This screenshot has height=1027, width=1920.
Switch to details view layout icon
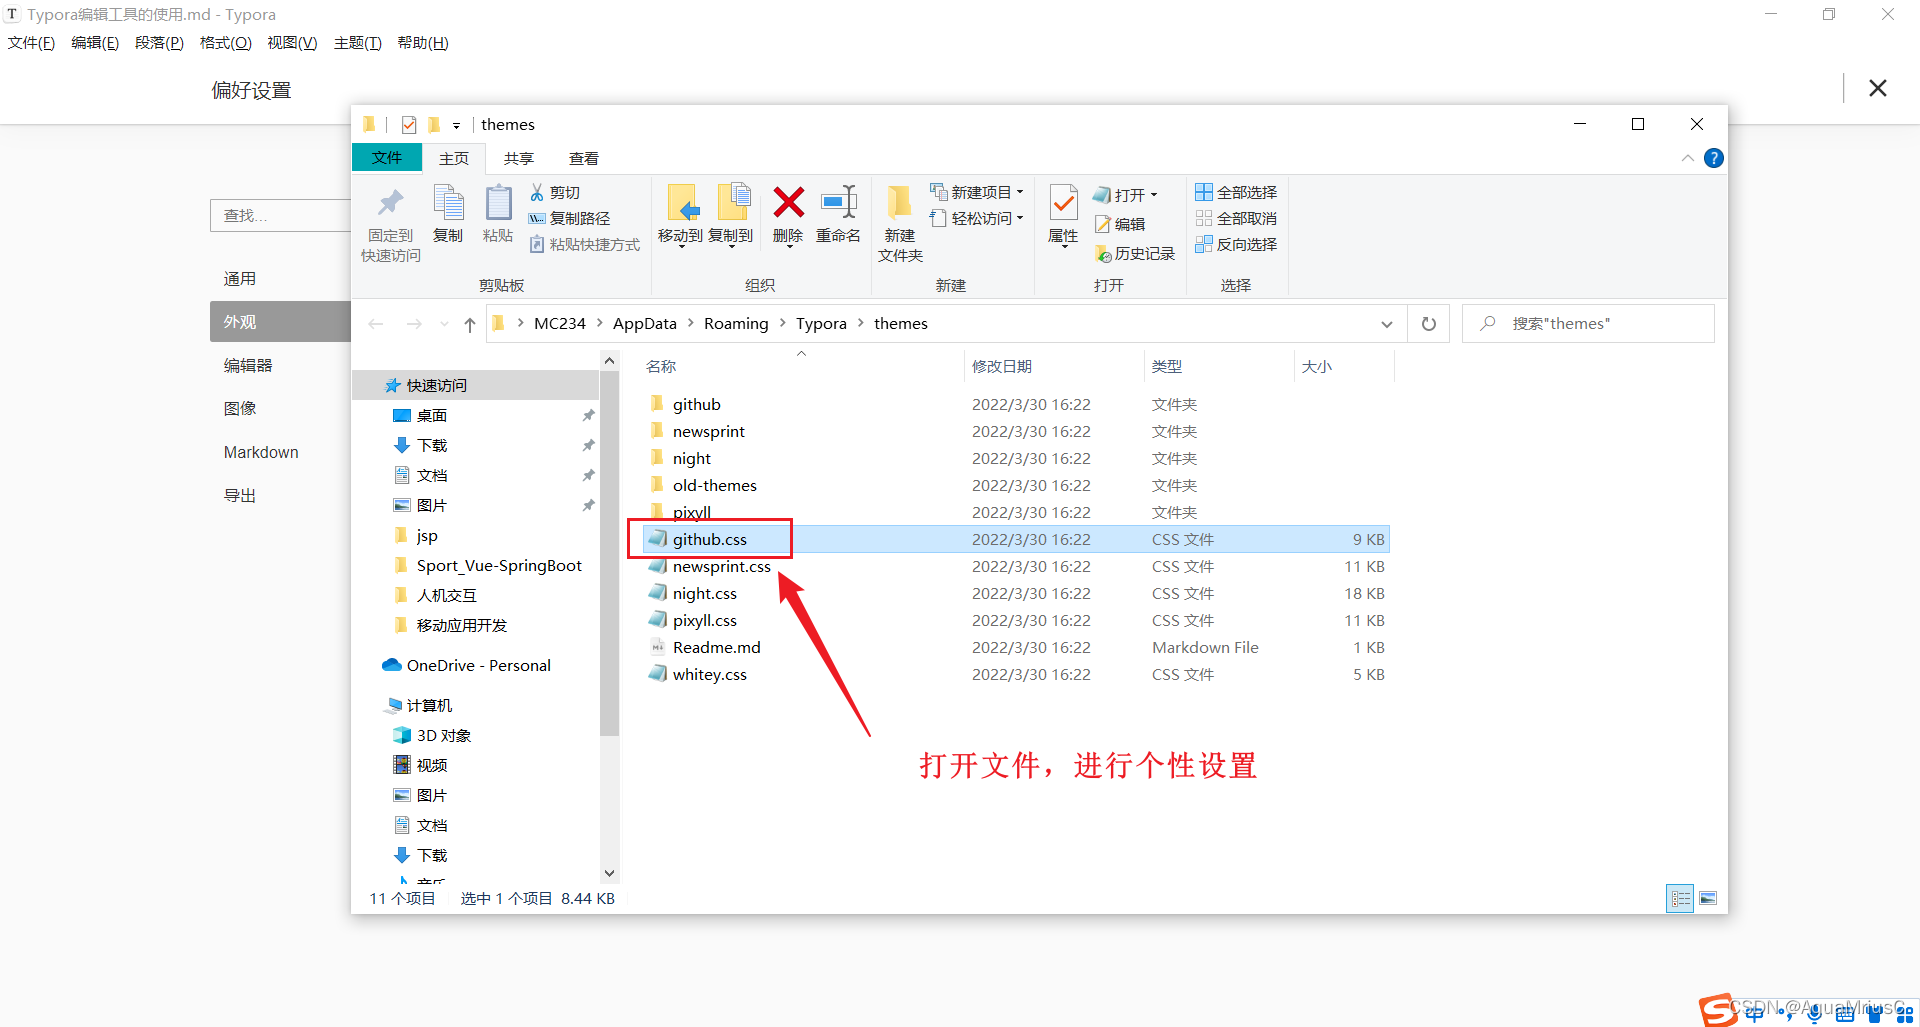click(x=1680, y=898)
